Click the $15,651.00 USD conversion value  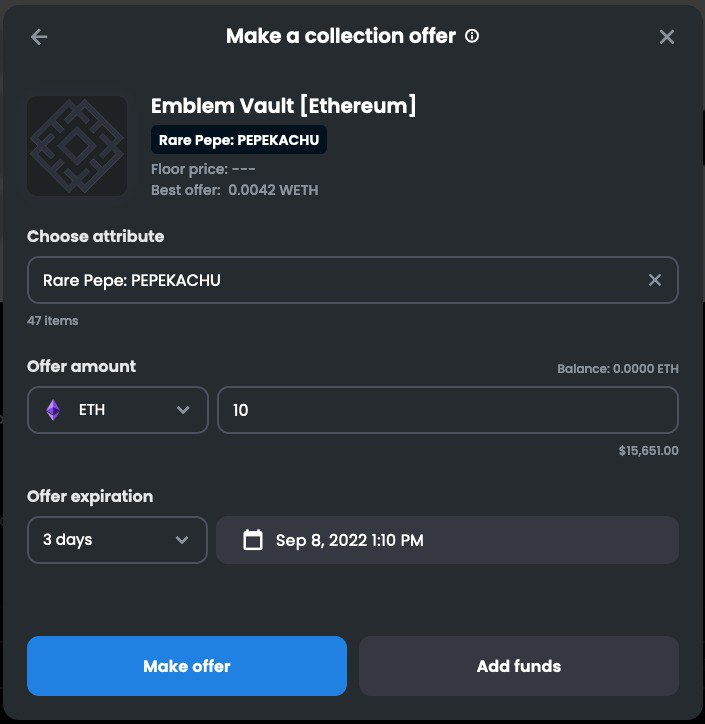[649, 451]
